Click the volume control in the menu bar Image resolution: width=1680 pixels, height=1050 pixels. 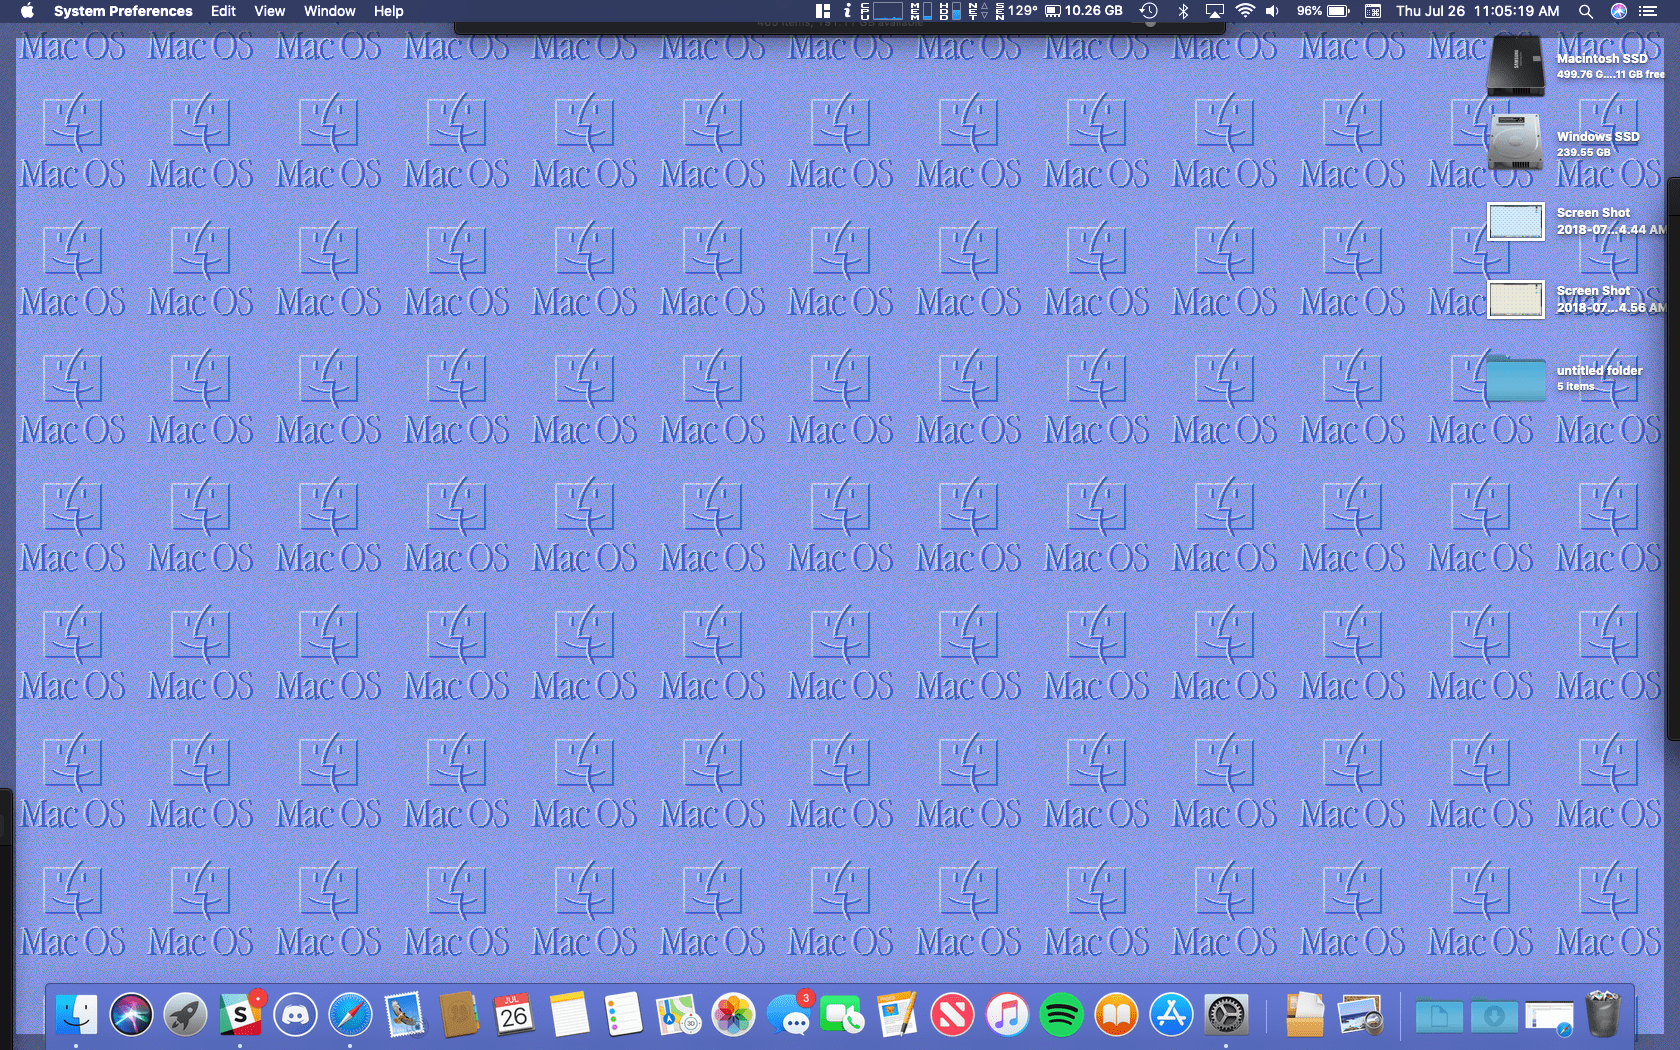[1271, 11]
